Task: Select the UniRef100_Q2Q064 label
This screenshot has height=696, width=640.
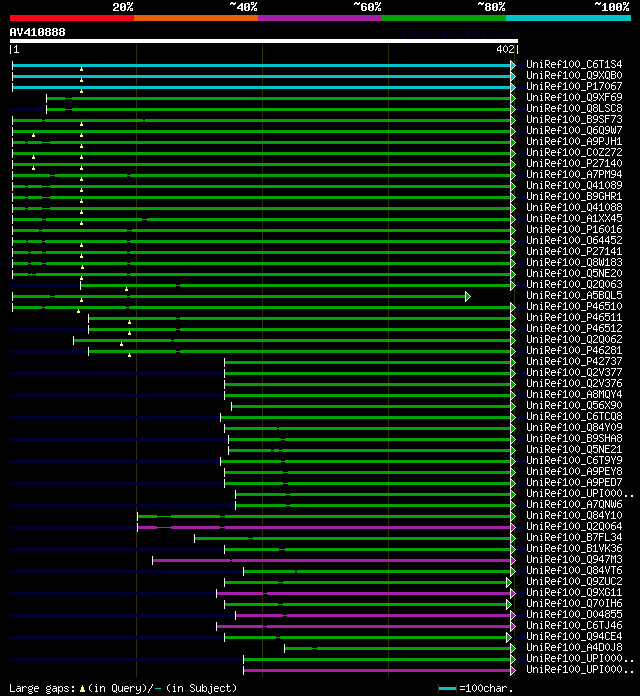Action: pyautogui.click(x=574, y=527)
